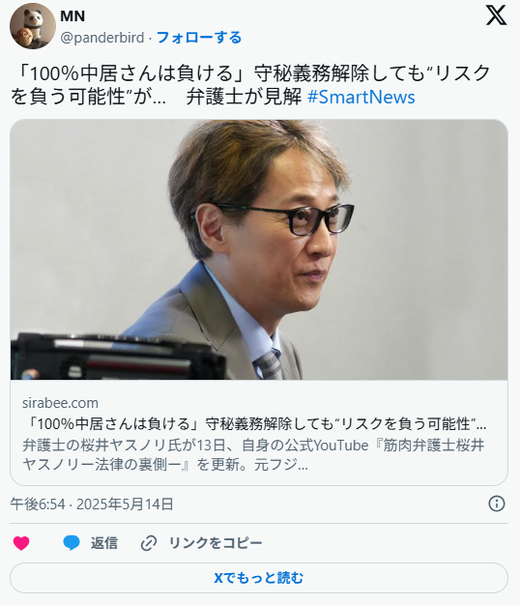Open the #SmartNews hashtag
This screenshot has height=605, width=520.
point(361,97)
